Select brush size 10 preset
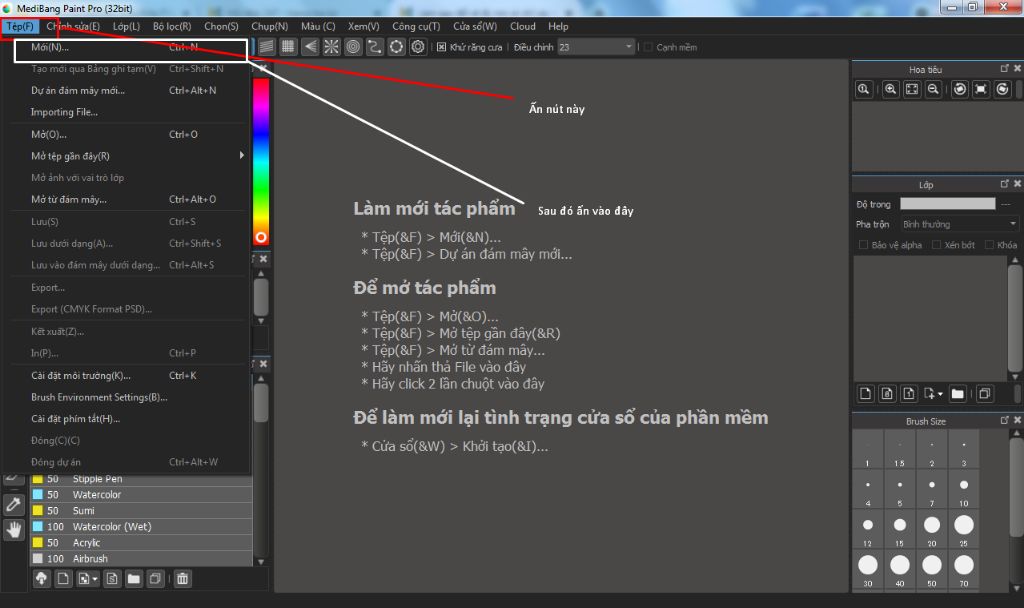1024x608 pixels. (964, 489)
